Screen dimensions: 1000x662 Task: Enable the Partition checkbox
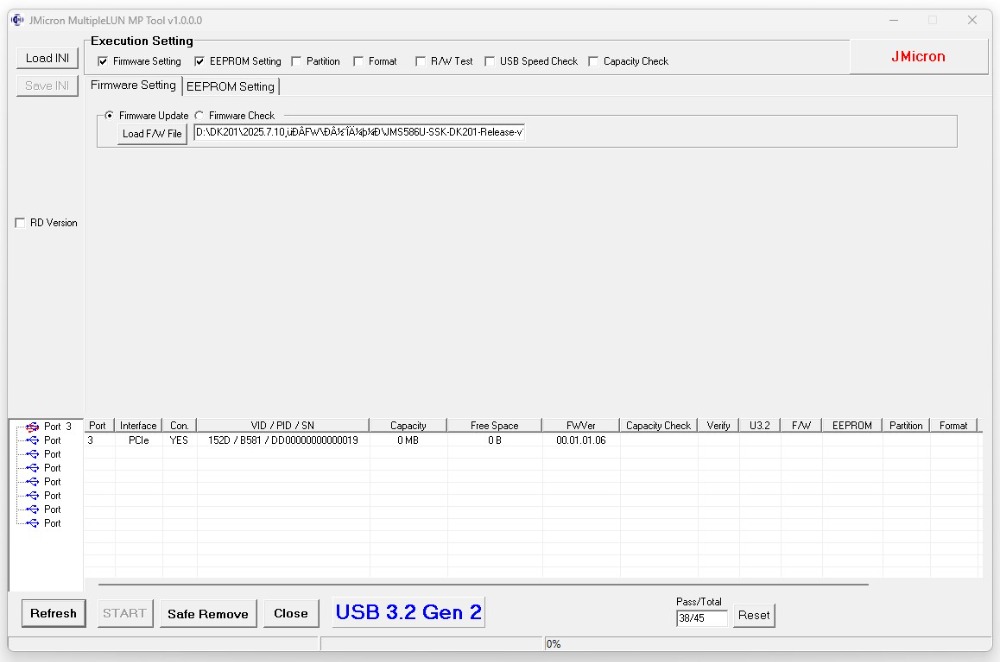pos(297,62)
